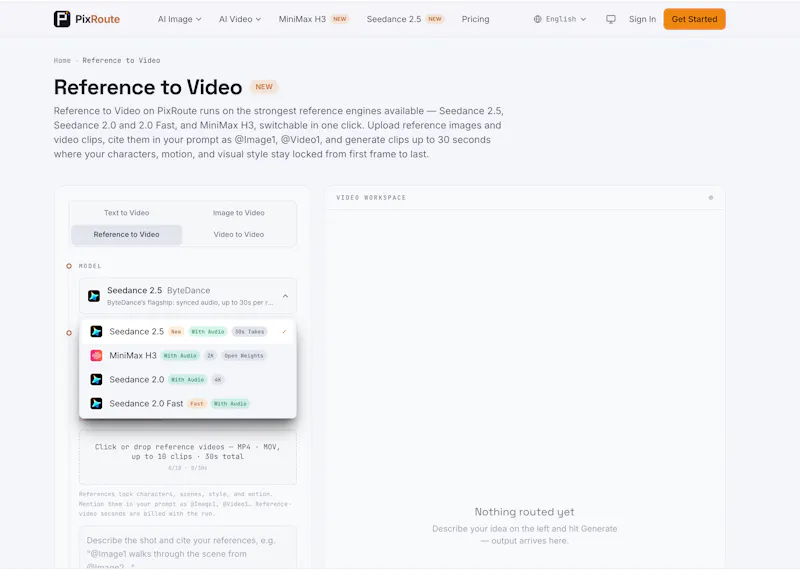The height and width of the screenshot is (570, 800).
Task: Switch to Image to Video tab
Action: [238, 213]
